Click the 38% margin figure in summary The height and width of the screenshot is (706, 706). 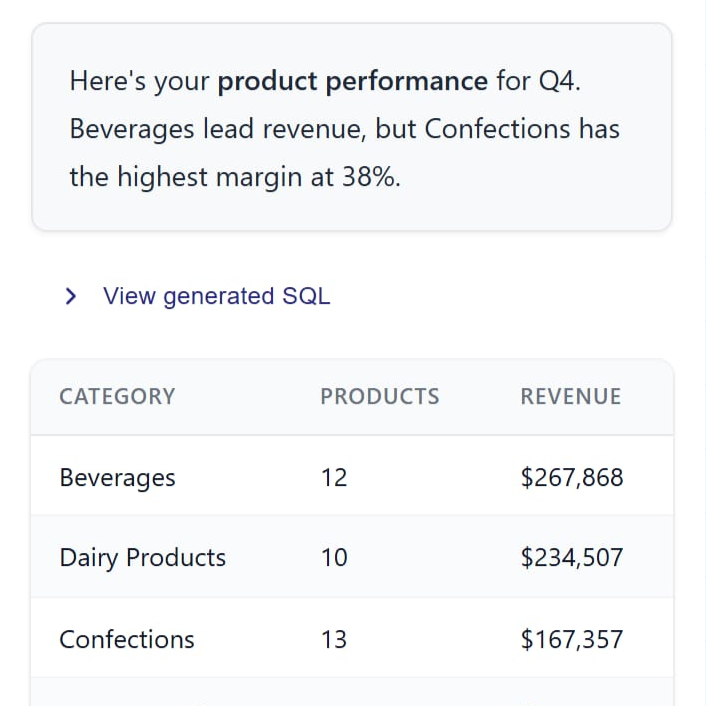(x=371, y=178)
